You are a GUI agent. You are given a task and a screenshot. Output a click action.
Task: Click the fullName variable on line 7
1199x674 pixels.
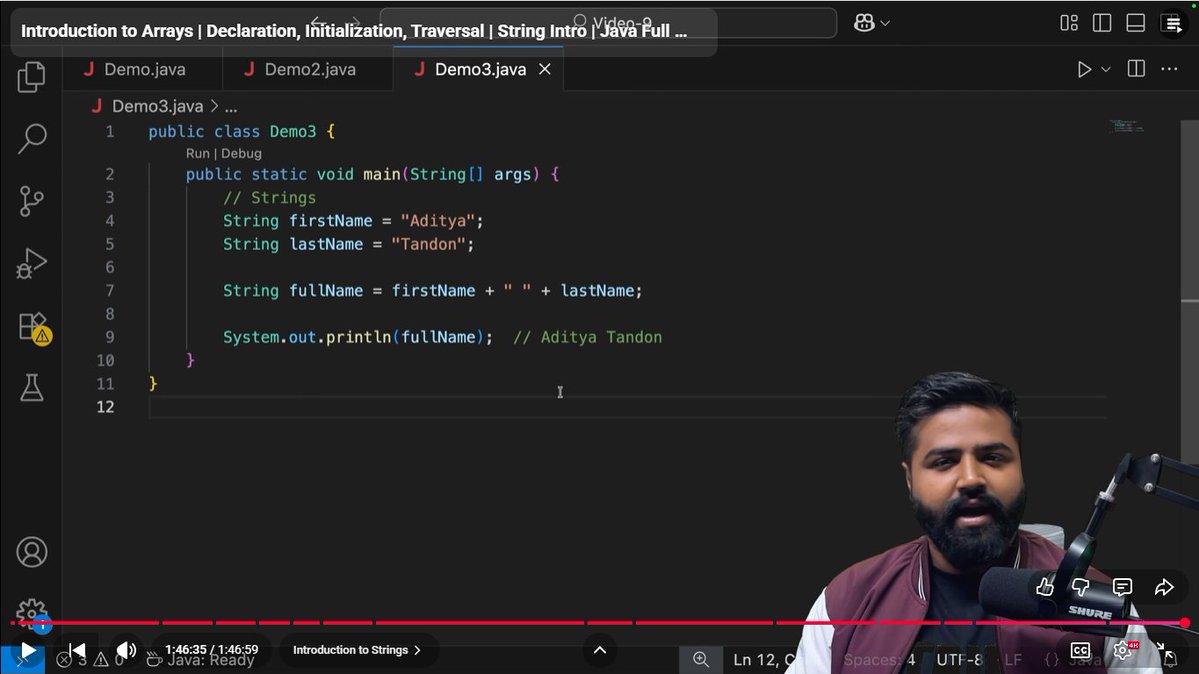[x=326, y=291]
